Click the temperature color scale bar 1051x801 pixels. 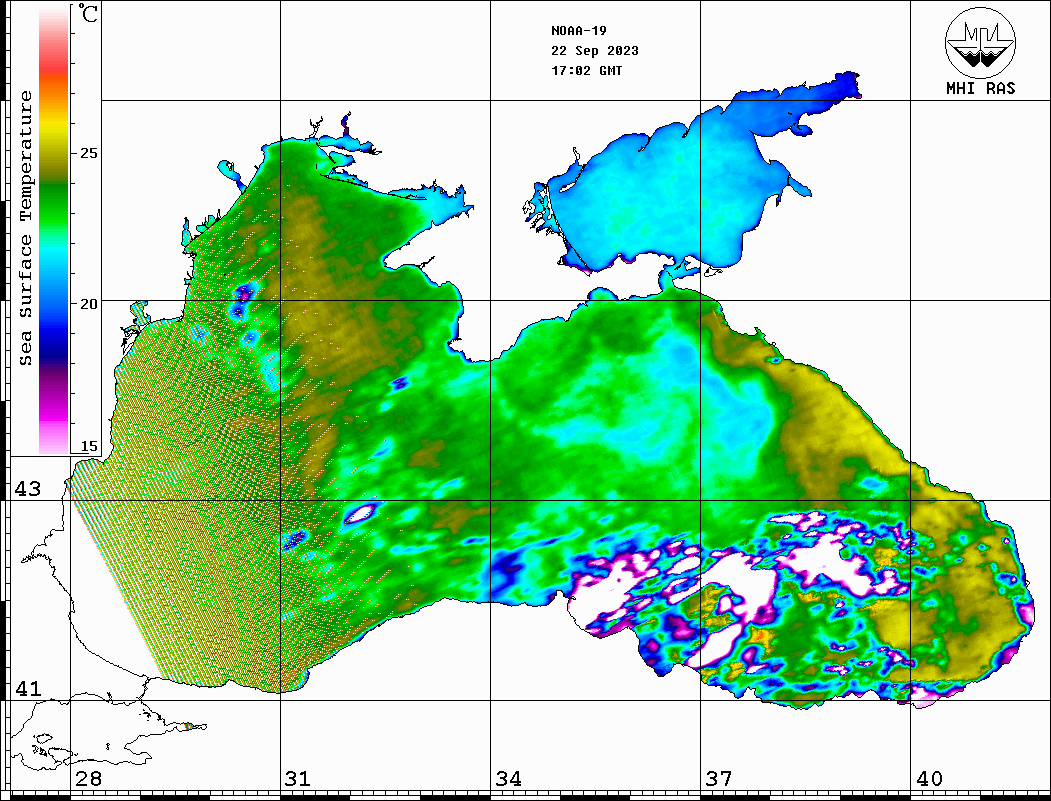(54, 230)
